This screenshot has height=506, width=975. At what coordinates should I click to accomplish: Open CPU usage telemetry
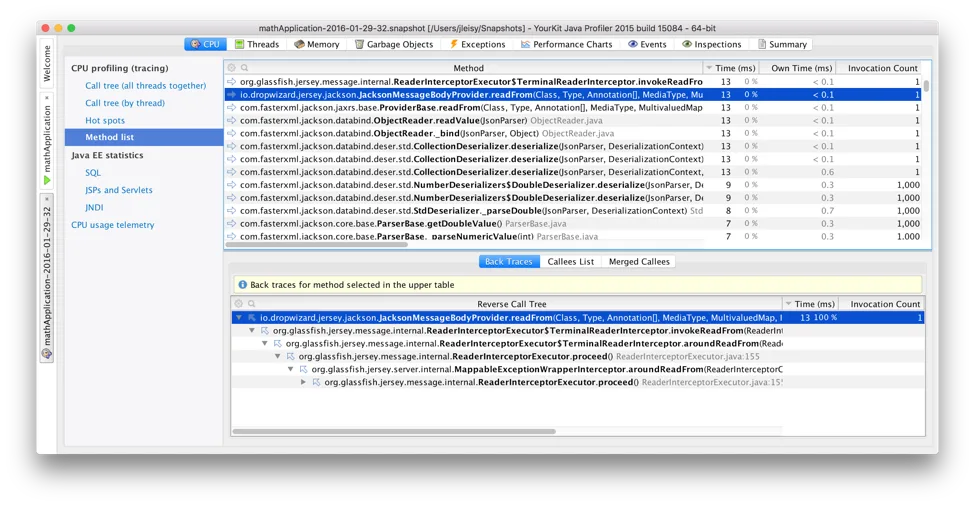pos(113,225)
